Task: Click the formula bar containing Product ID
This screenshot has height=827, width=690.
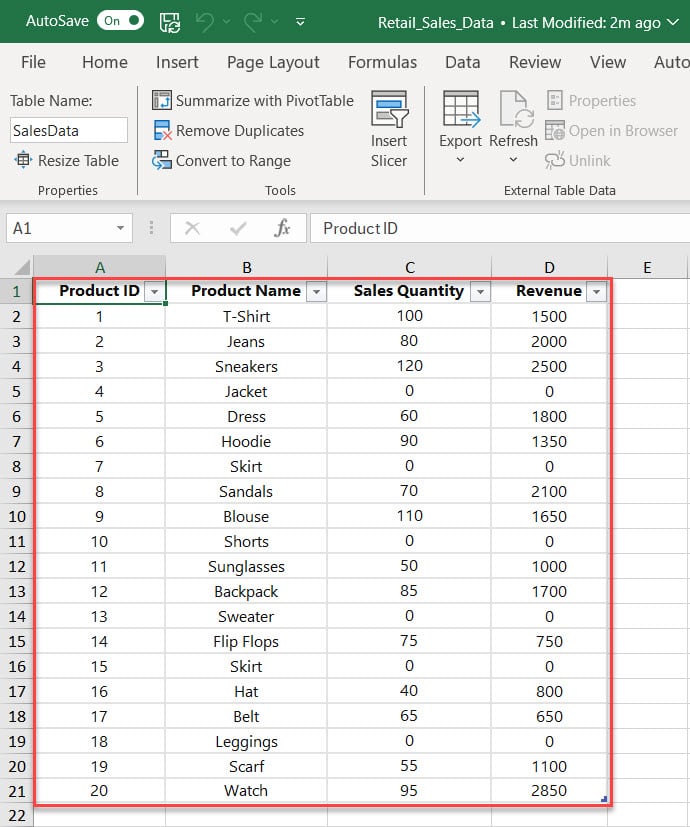Action: (500, 228)
